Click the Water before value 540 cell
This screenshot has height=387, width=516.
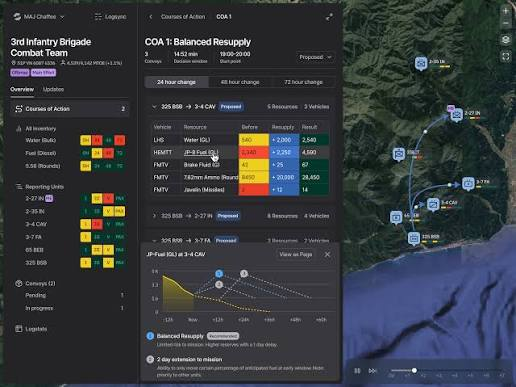(254, 140)
